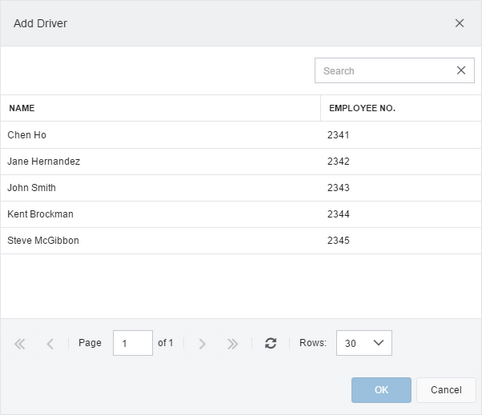
Task: Open the Rows per page dropdown
Action: 364,343
